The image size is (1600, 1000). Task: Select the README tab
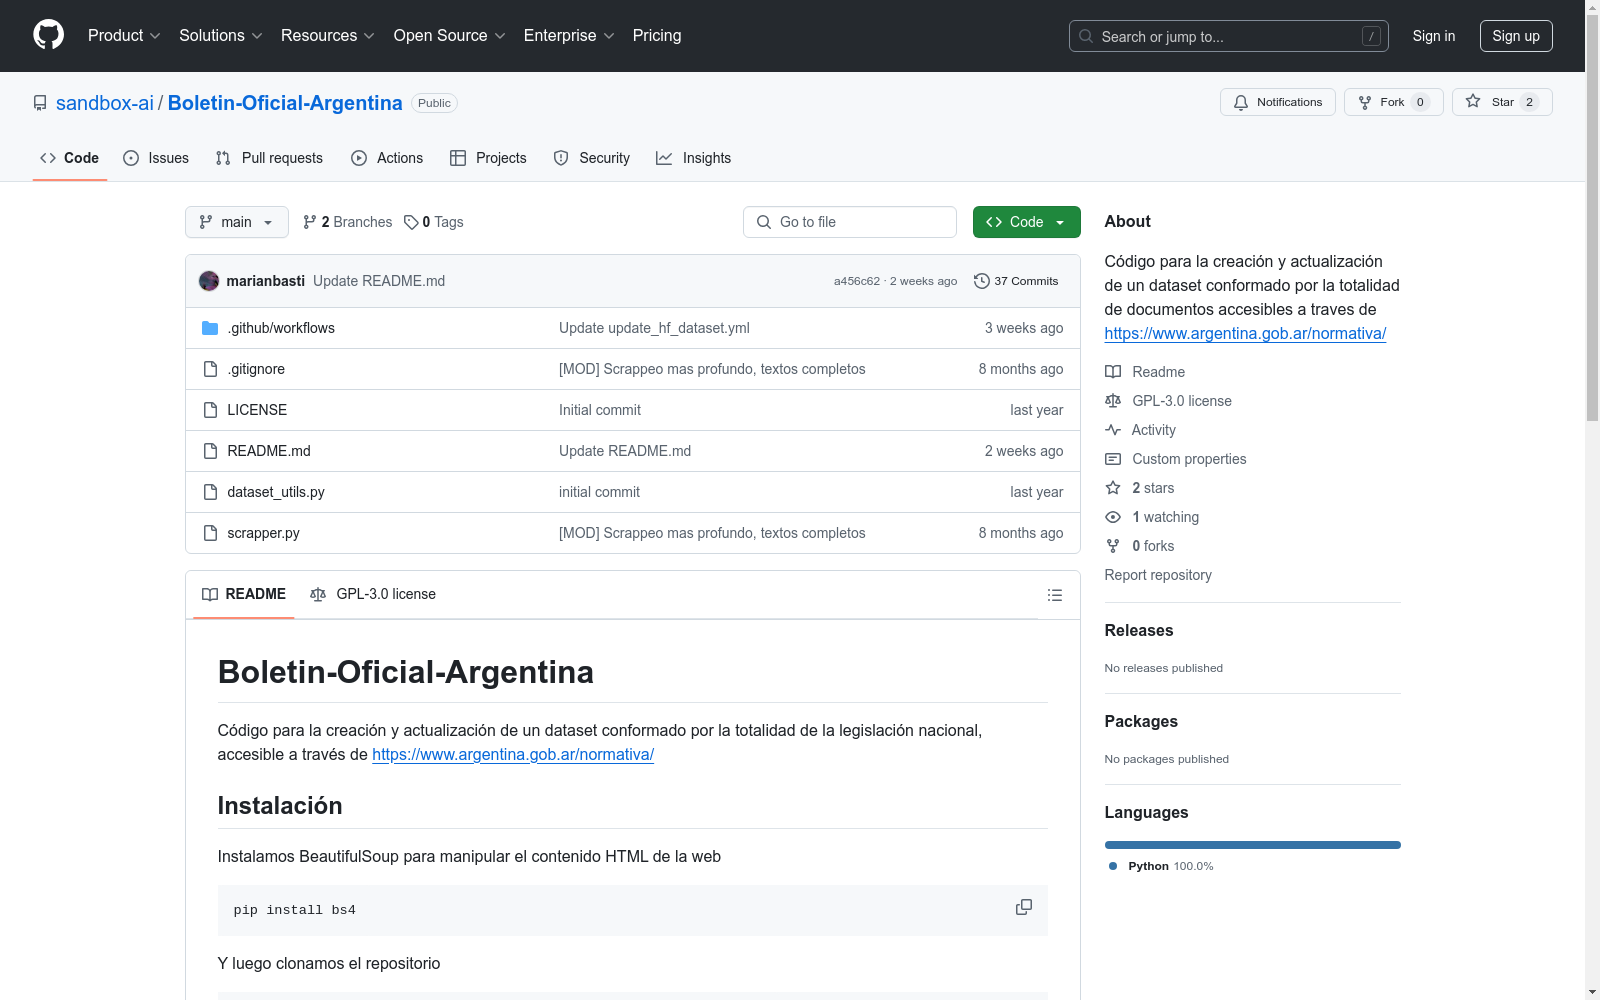244,594
